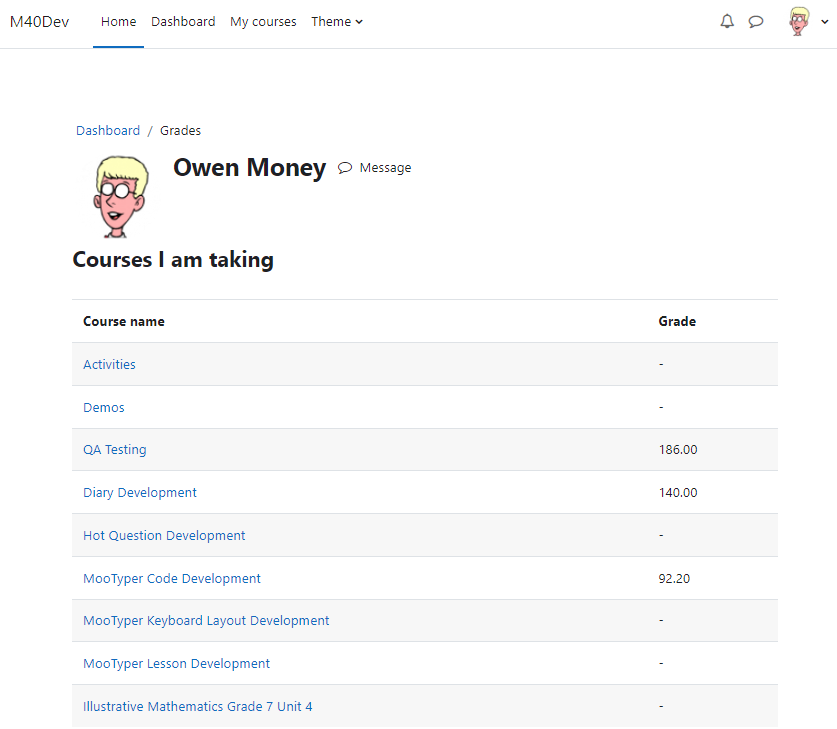Open My courses in the navbar
The width and height of the screenshot is (837, 729).
[263, 22]
